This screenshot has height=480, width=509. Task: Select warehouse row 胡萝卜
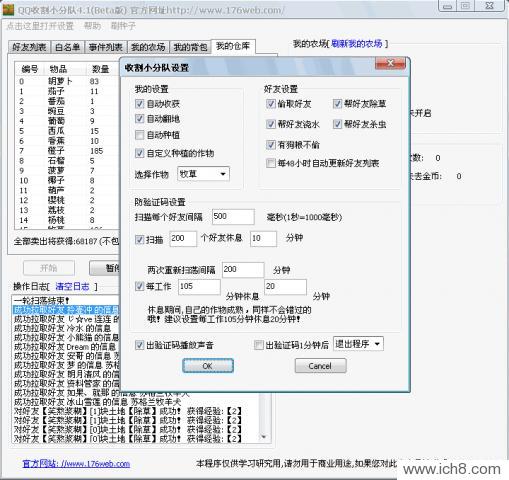68,81
